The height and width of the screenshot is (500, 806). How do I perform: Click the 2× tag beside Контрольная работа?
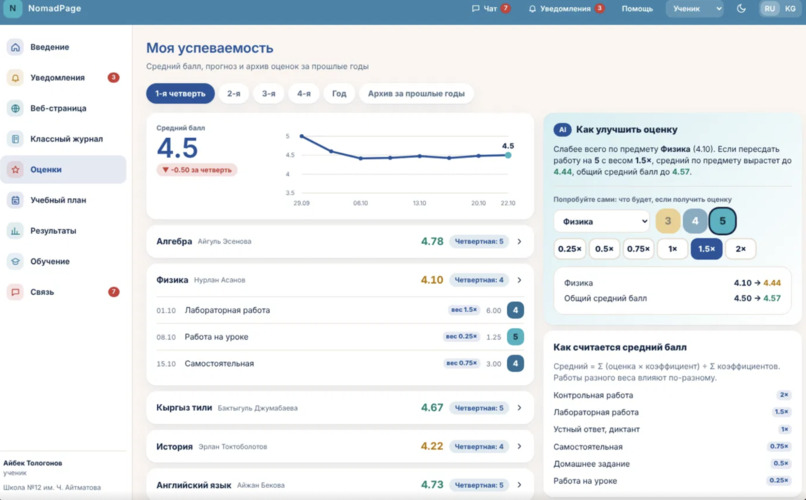click(784, 395)
